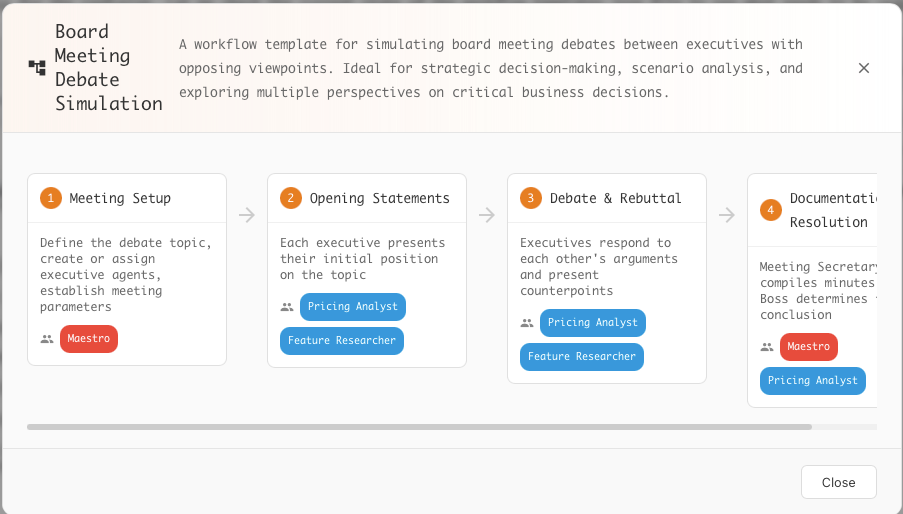Click arrow after Debate & Rebuttal card
The image size is (903, 514).
coord(727,215)
